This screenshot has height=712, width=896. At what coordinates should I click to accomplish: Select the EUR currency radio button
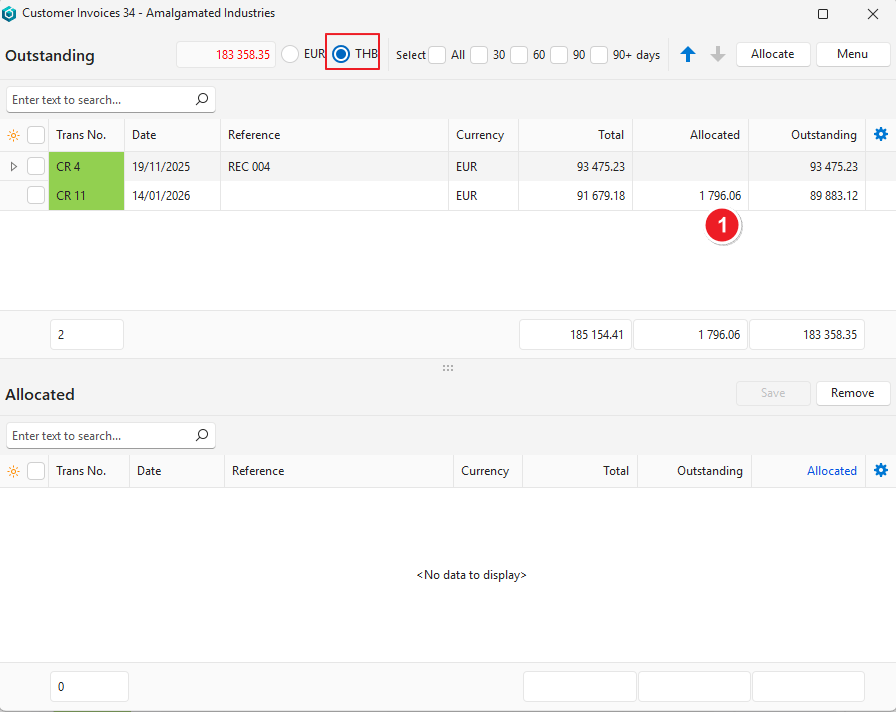click(x=290, y=55)
